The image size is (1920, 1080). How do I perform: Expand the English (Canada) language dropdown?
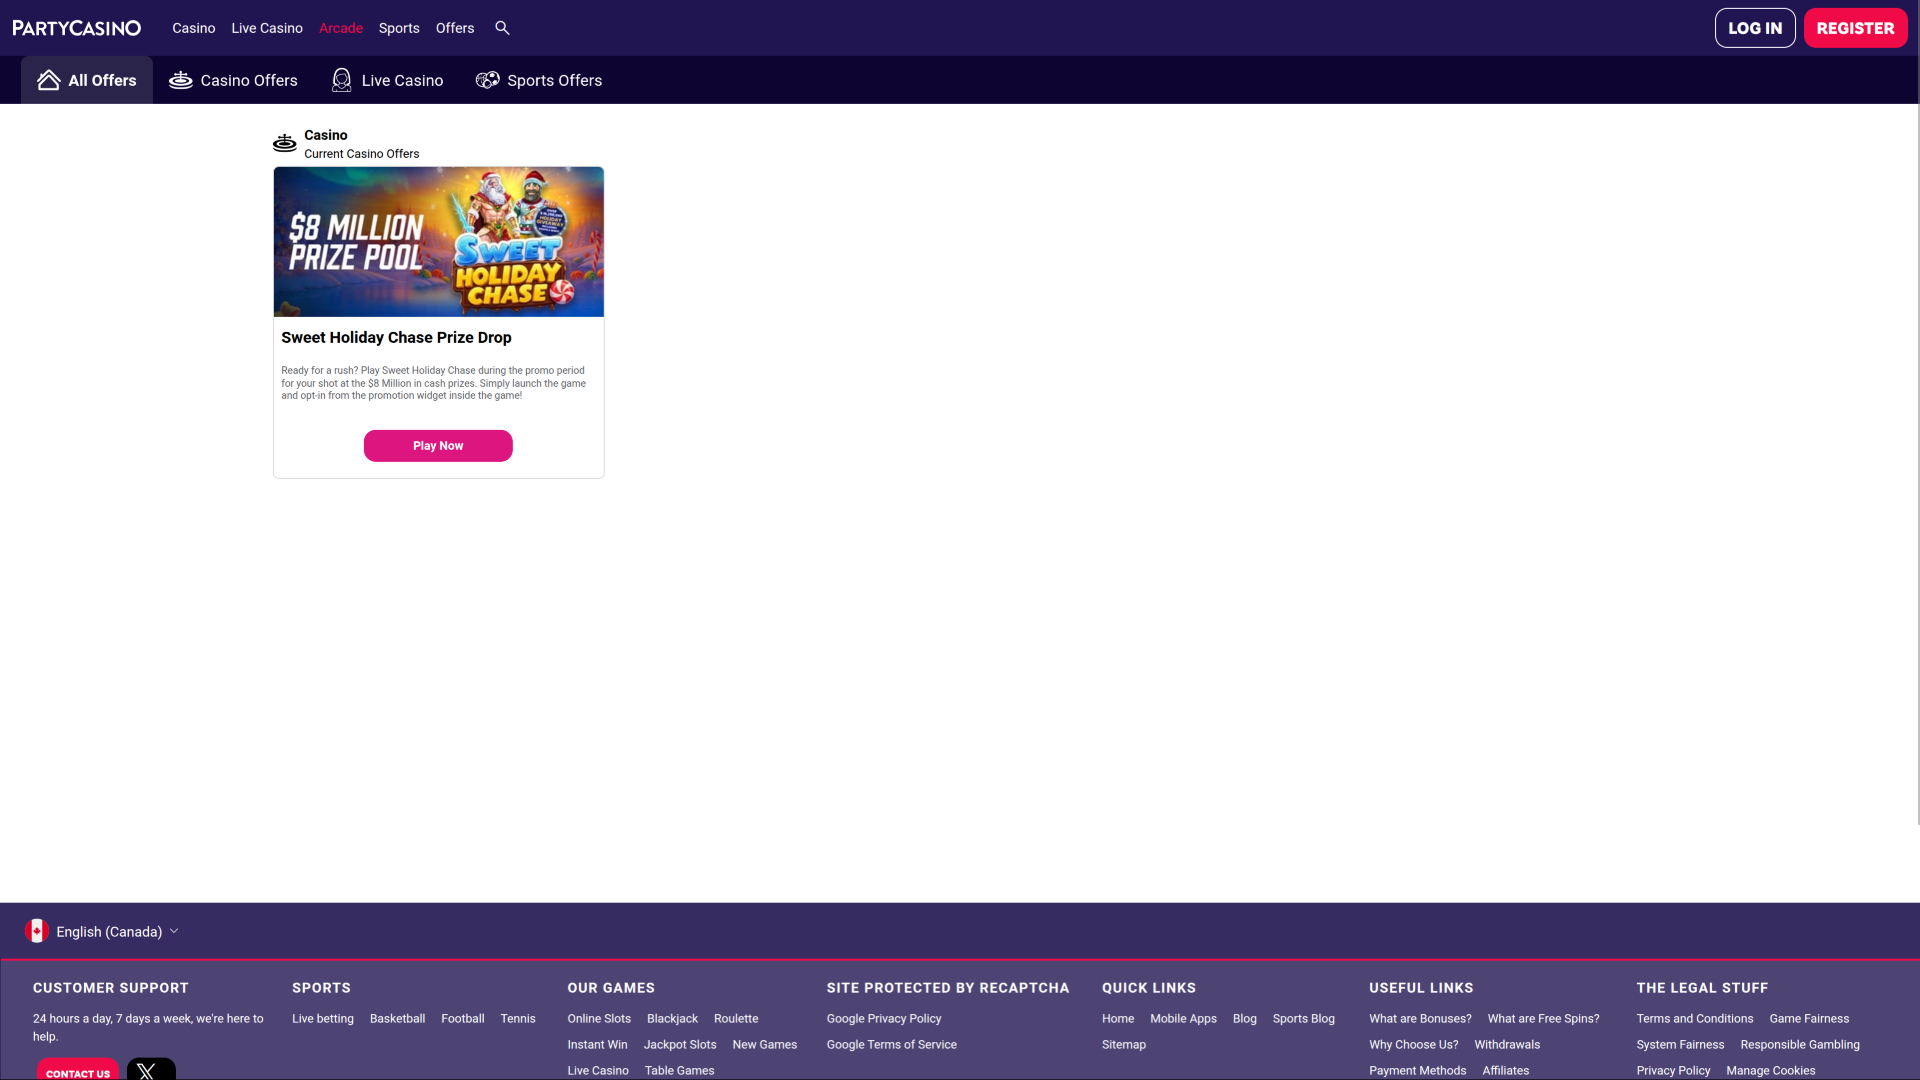tap(108, 930)
